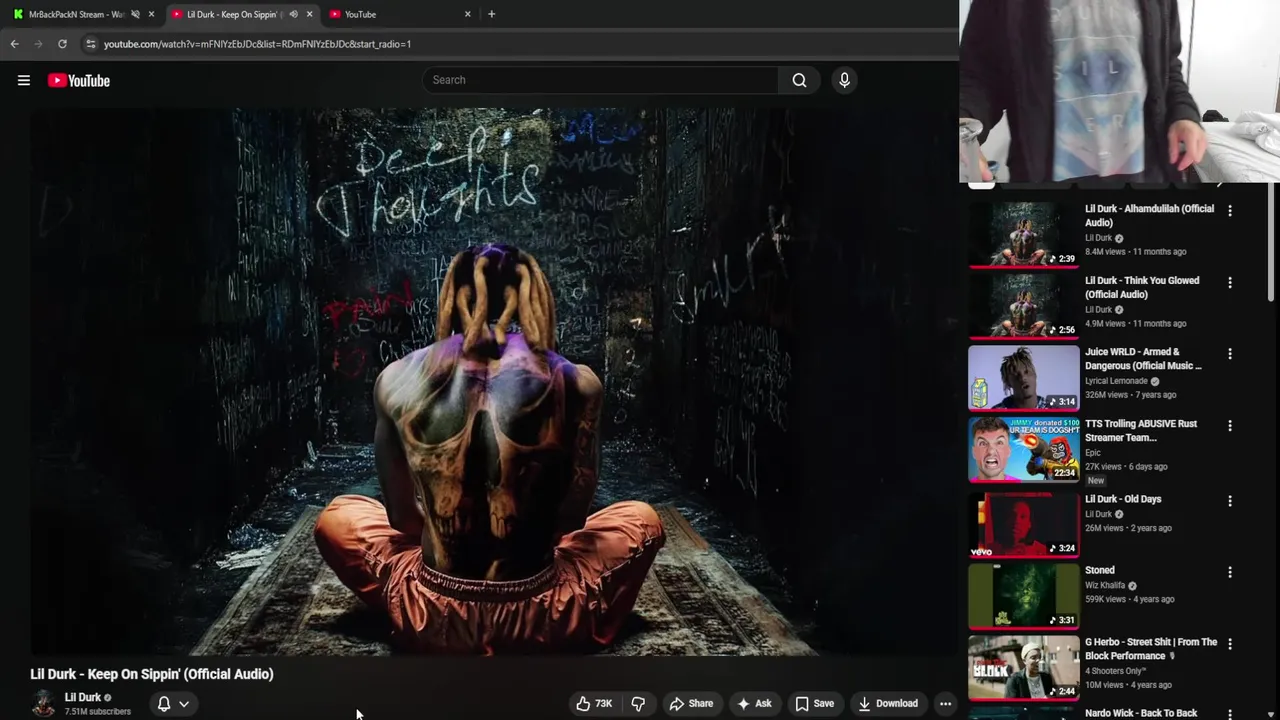
Task: Open Juice WRLD Armed & Dangerous thumbnail
Action: click(1024, 379)
